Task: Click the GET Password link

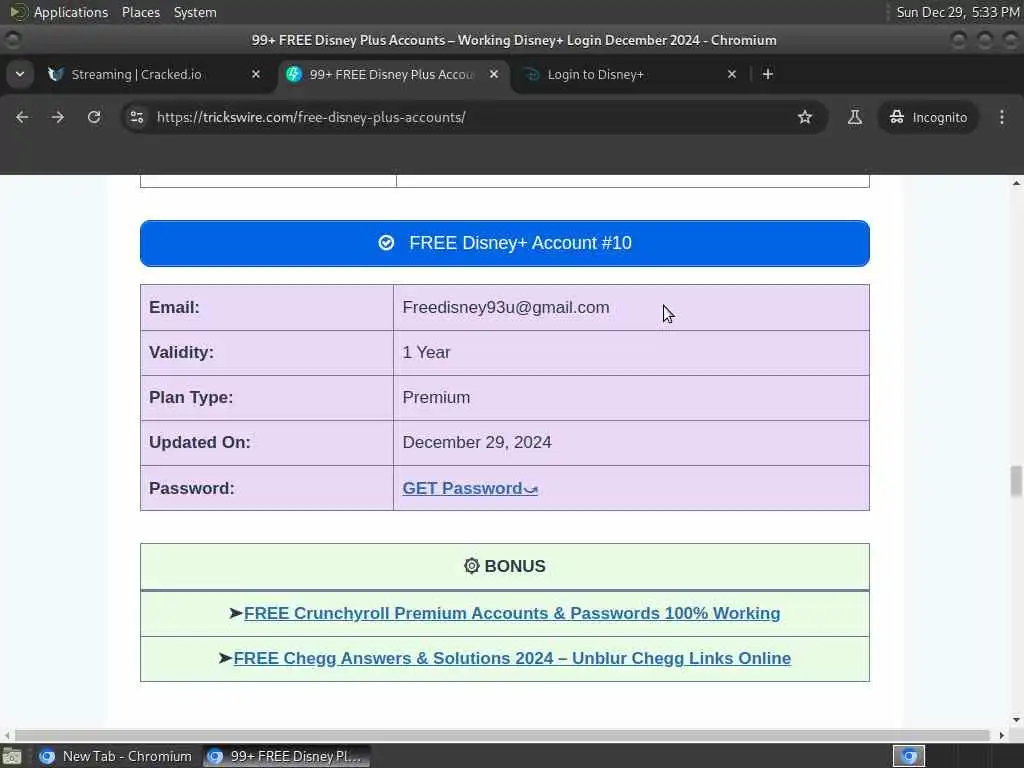Action: click(x=470, y=488)
